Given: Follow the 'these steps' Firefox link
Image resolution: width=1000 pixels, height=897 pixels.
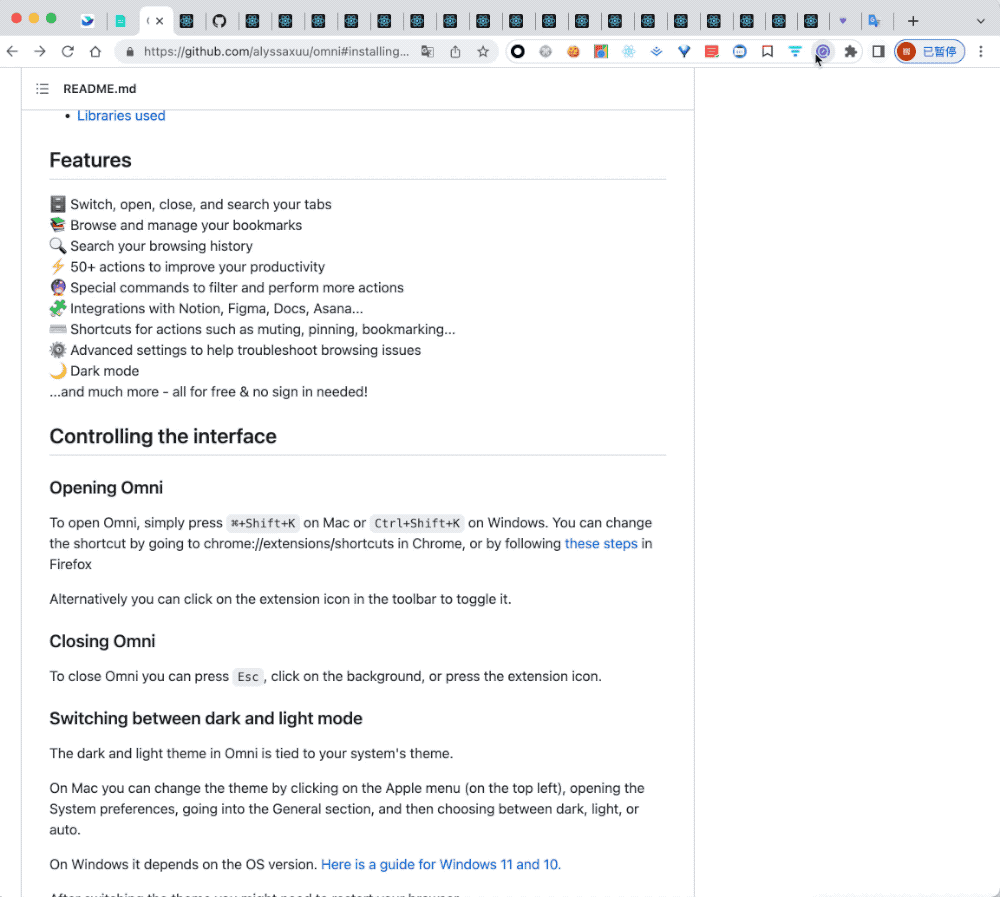Looking at the screenshot, I should pyautogui.click(x=601, y=544).
